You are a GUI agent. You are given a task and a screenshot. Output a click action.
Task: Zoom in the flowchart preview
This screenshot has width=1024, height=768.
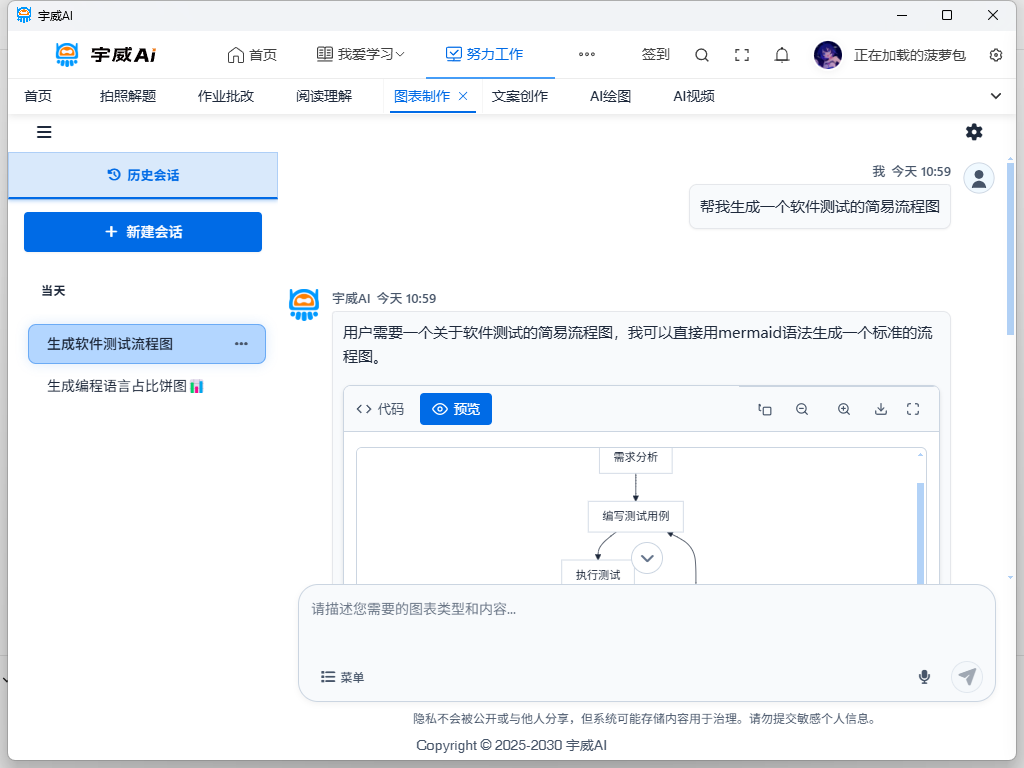[x=844, y=409]
